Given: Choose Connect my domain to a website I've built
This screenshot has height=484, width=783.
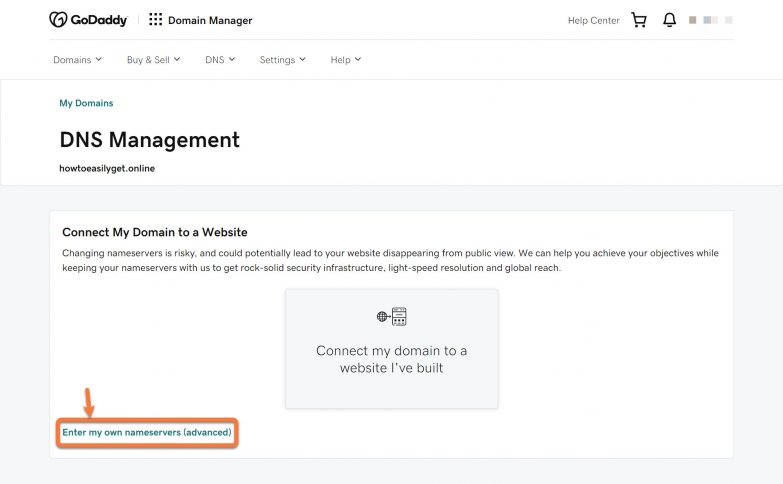Looking at the screenshot, I should tap(391, 358).
